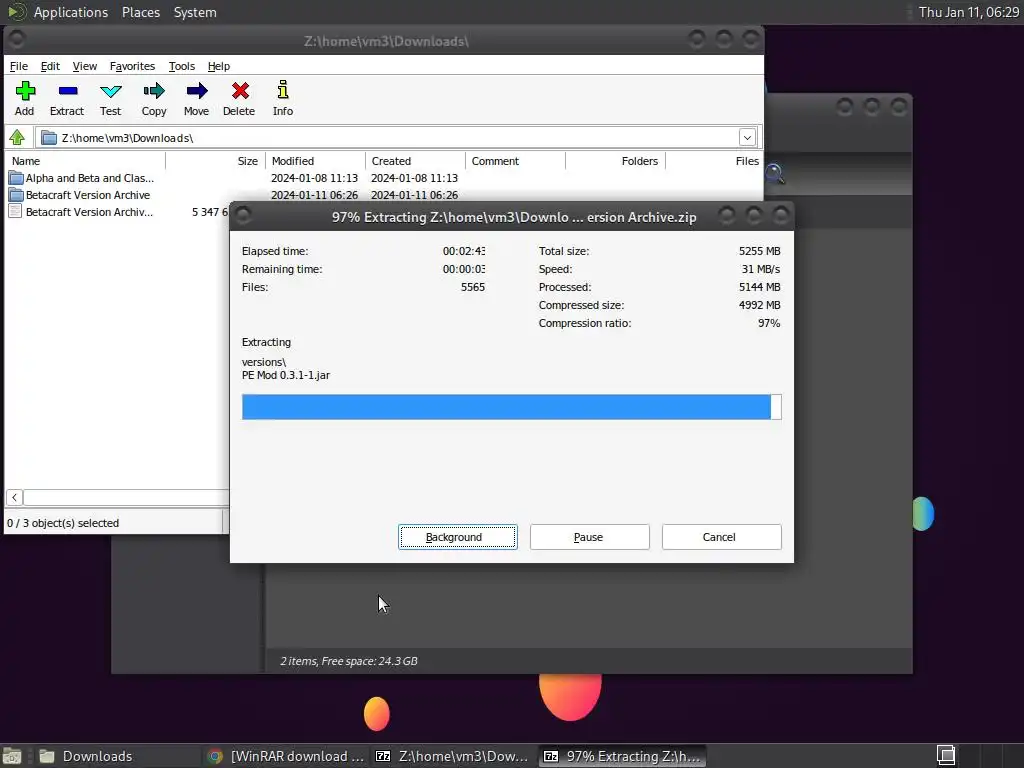1024x768 pixels.
Task: Click created date 2024-01-11 06:26
Action: click(x=414, y=195)
